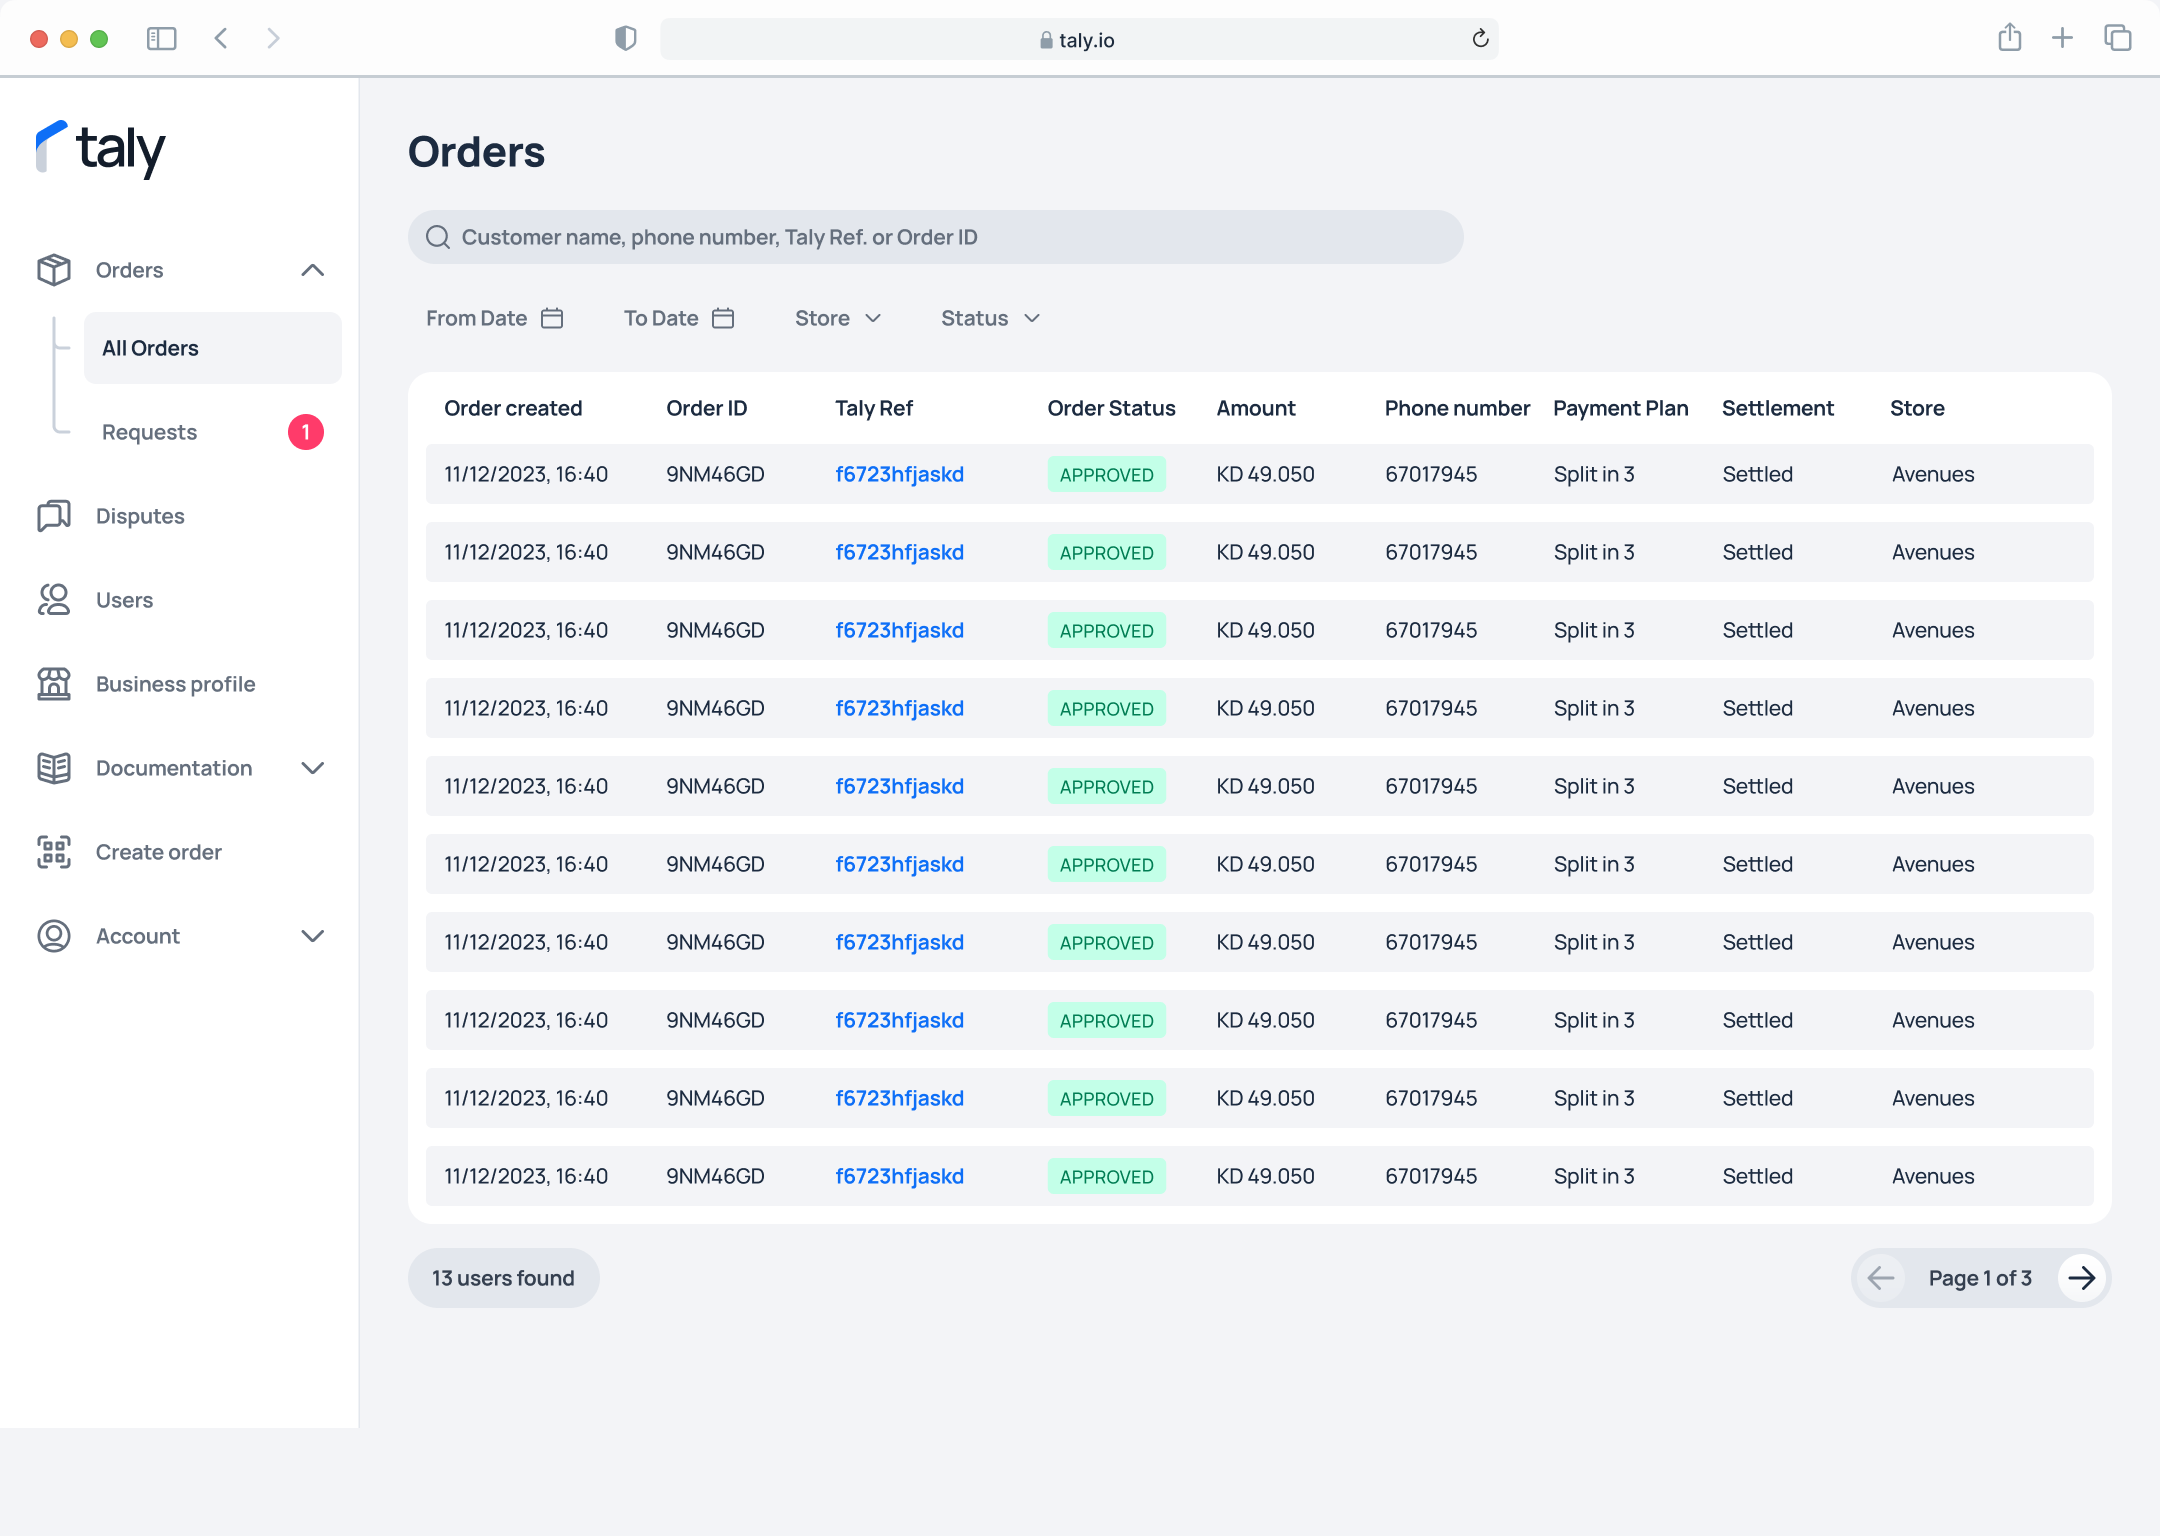
Task: Expand the Account section
Action: (x=313, y=936)
